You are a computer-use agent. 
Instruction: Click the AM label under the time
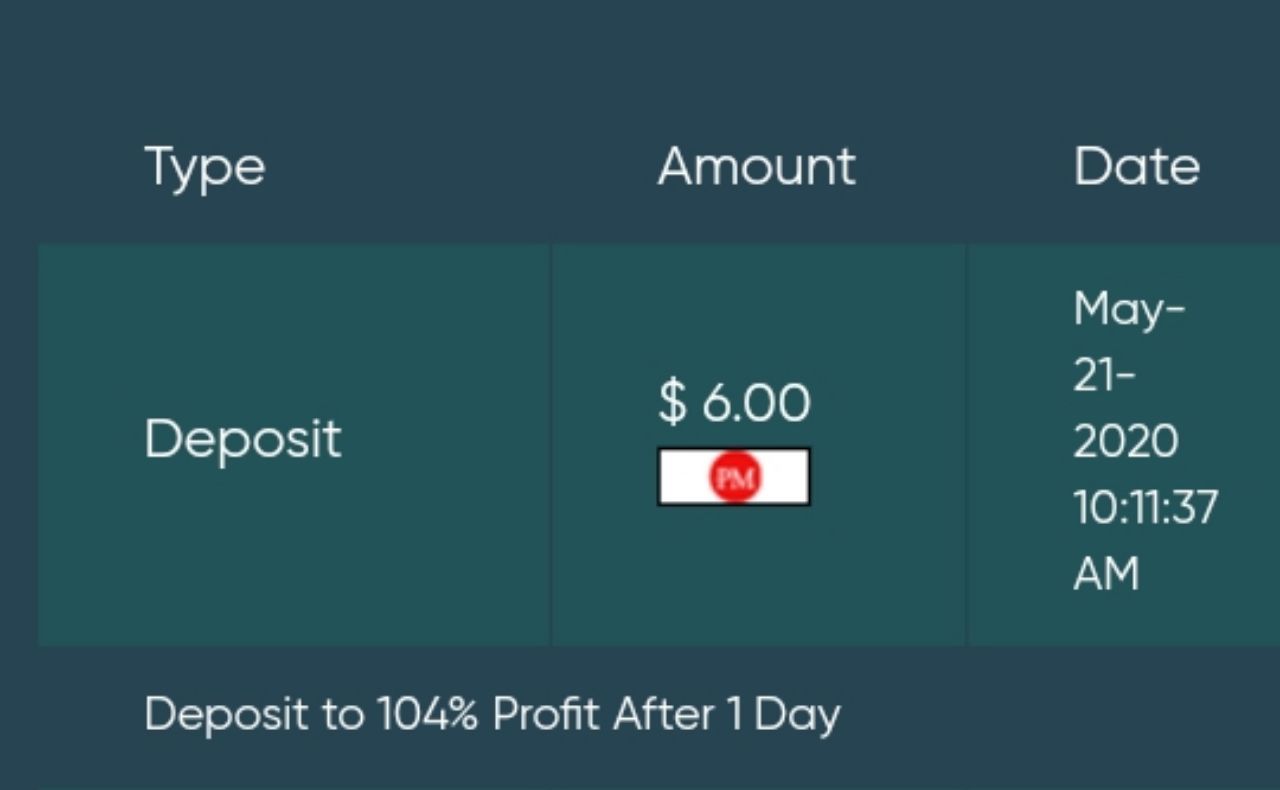click(1106, 574)
